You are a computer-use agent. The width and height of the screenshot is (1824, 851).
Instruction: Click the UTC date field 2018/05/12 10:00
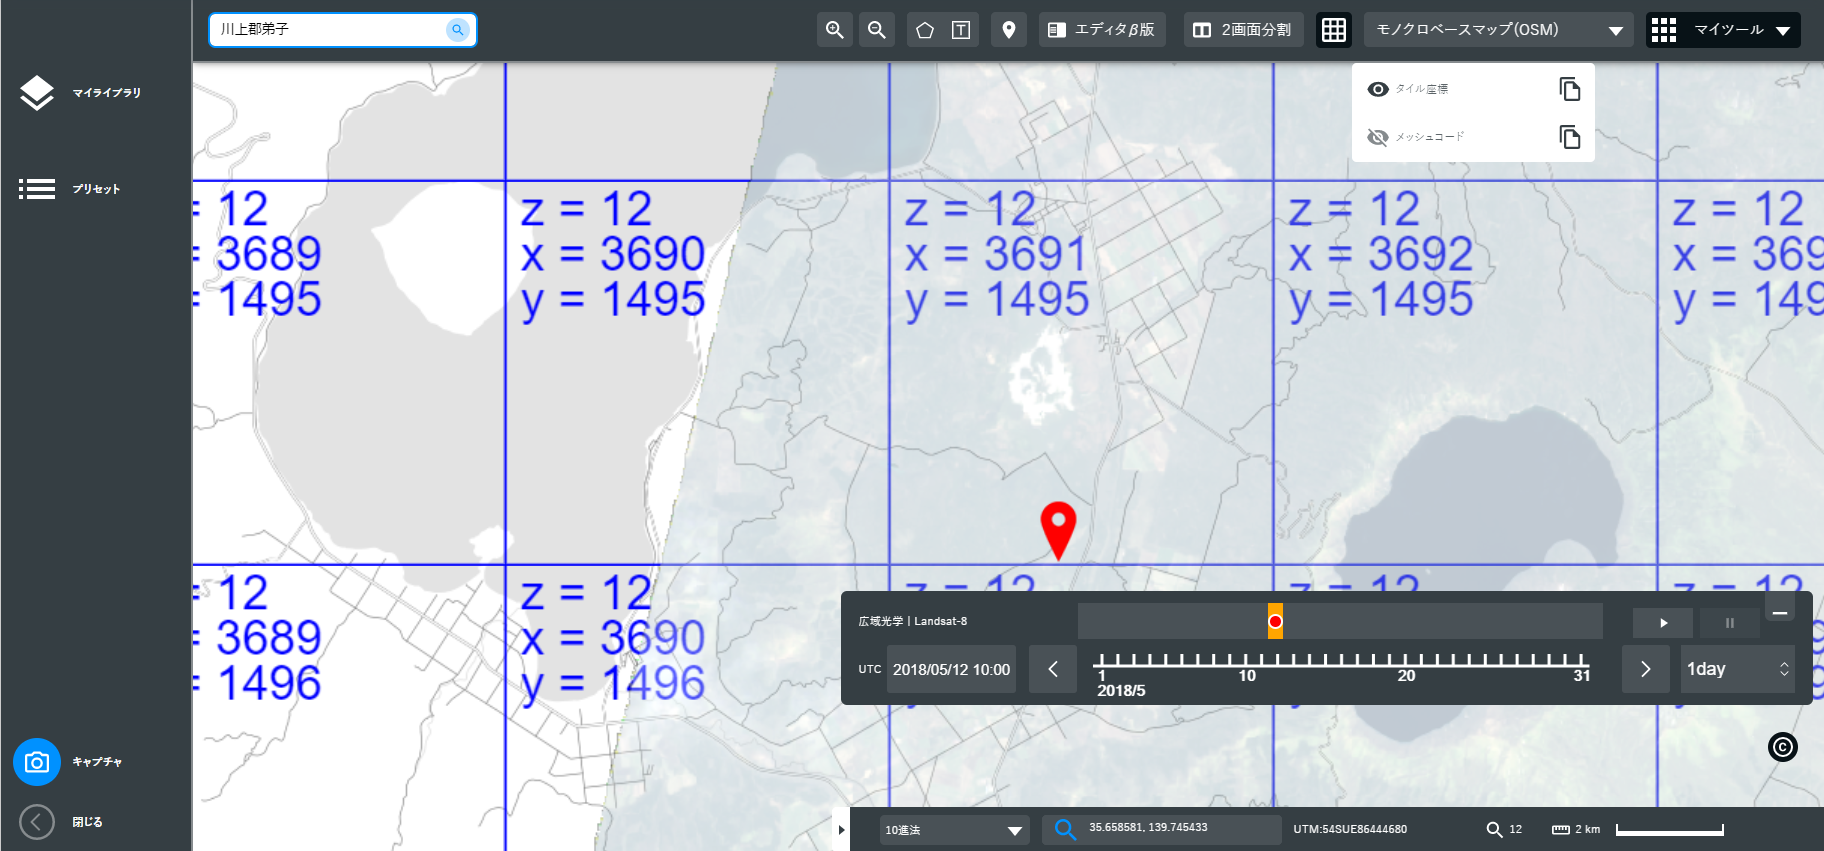pos(951,669)
